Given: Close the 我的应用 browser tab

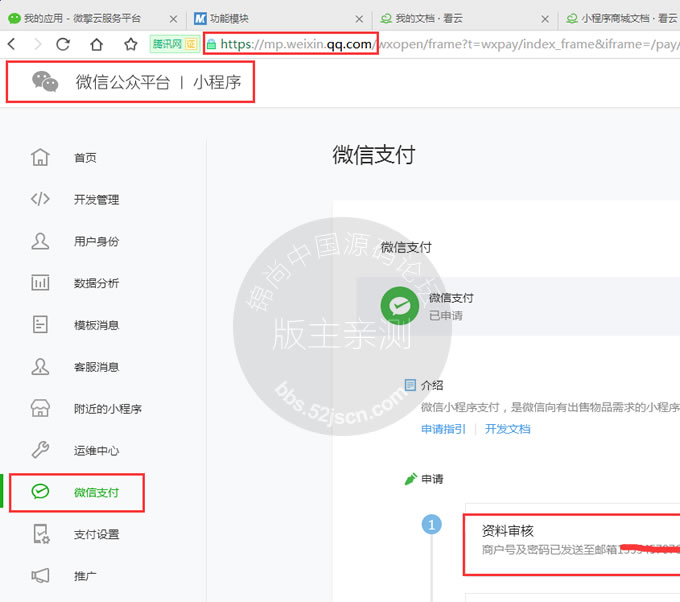Looking at the screenshot, I should click(173, 18).
